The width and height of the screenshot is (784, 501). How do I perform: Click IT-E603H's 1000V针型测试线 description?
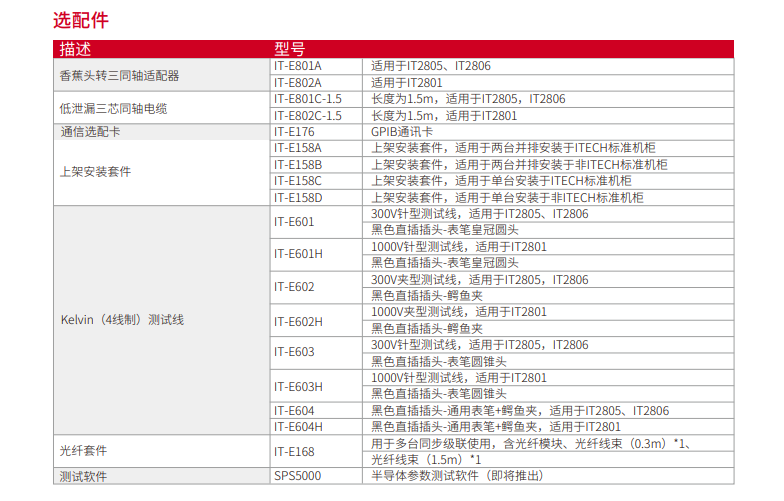point(459,378)
